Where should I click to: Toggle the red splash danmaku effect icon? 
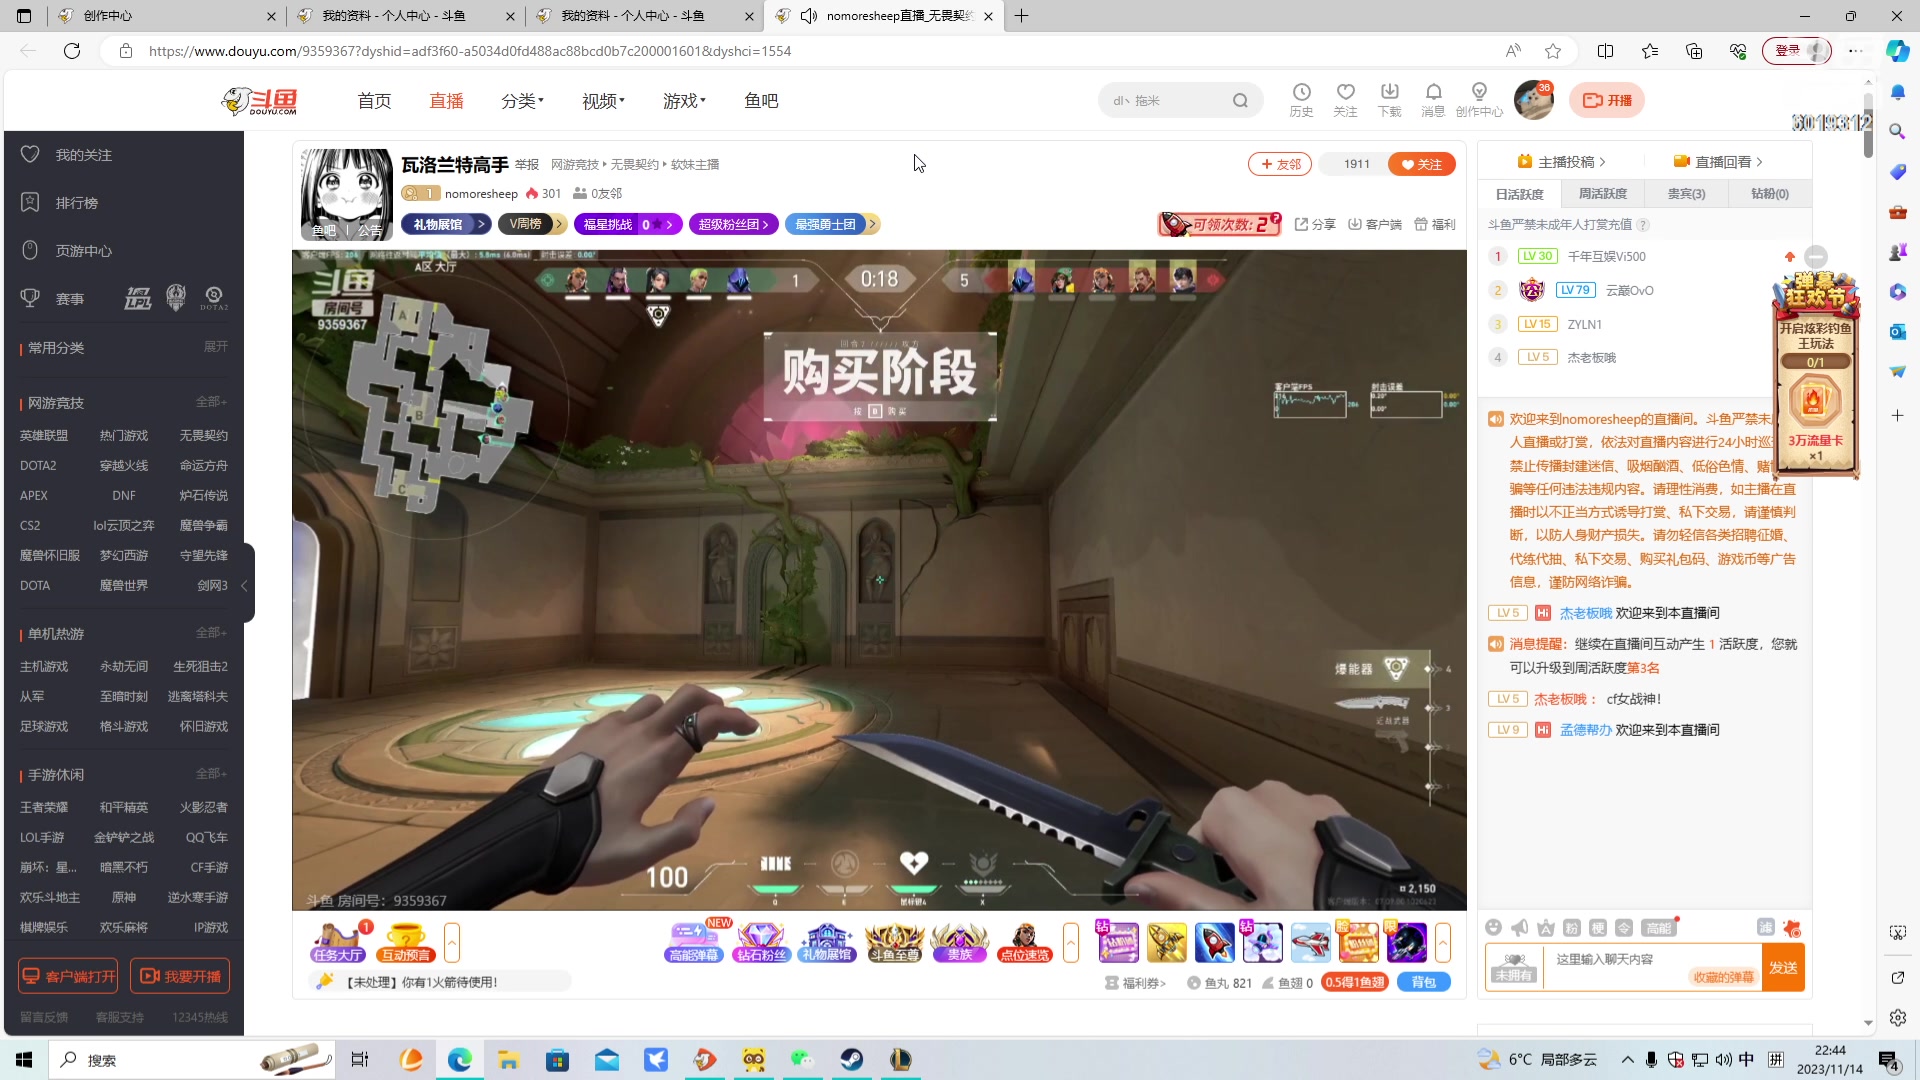click(x=1792, y=928)
